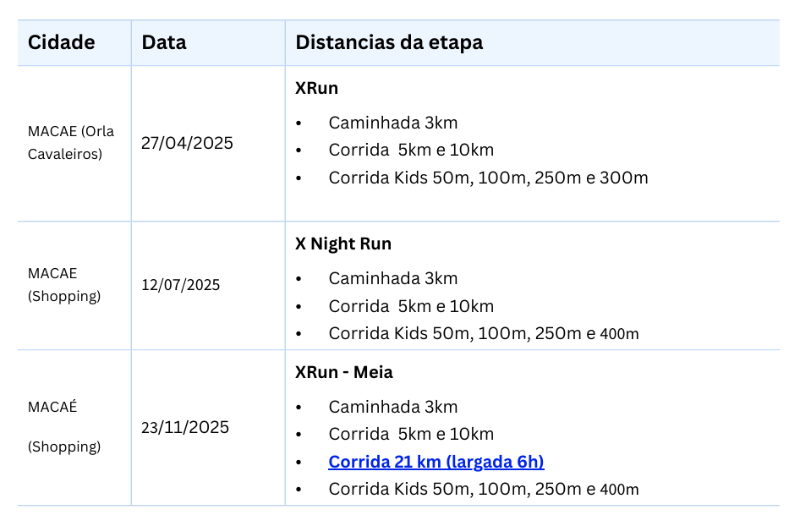Click the Cidade column header
The image size is (800, 513).
coord(61,42)
